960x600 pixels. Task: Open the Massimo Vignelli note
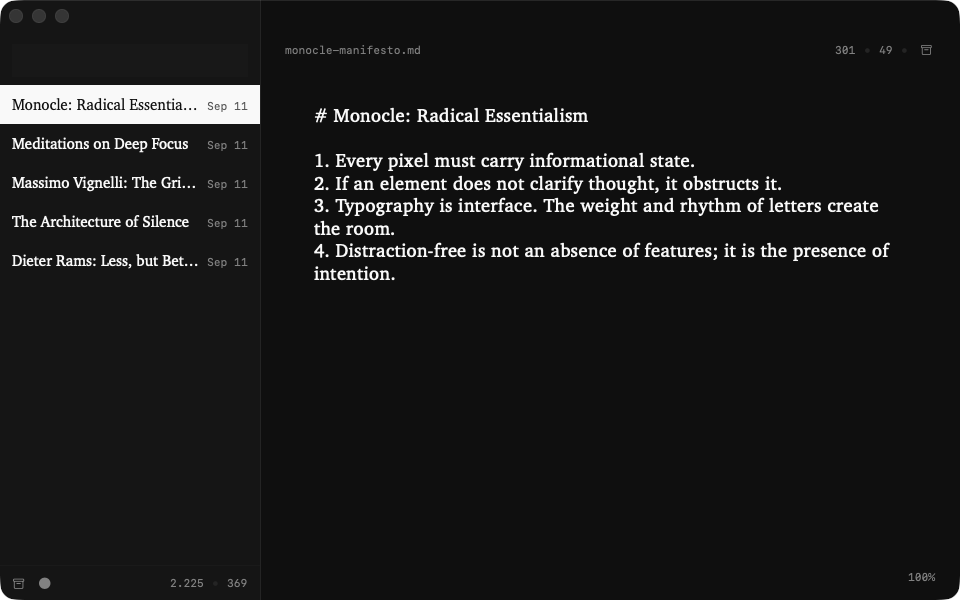click(130, 183)
